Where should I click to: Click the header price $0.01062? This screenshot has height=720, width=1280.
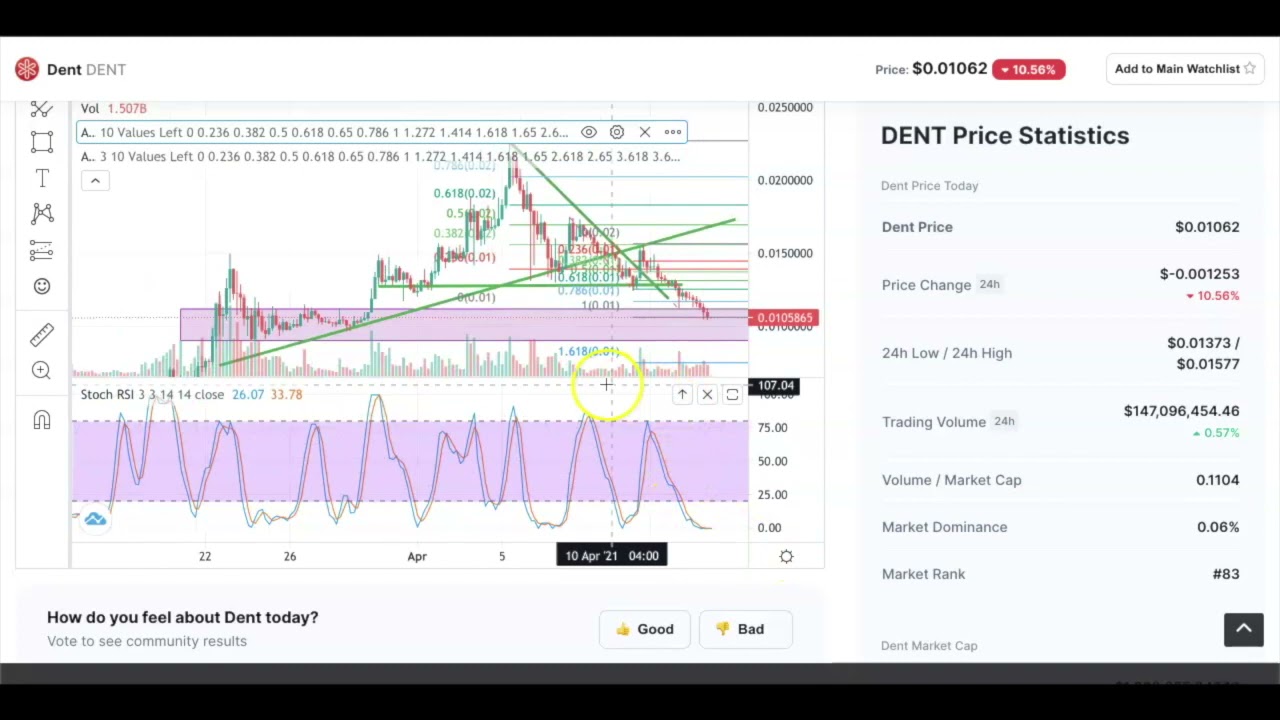pos(949,68)
